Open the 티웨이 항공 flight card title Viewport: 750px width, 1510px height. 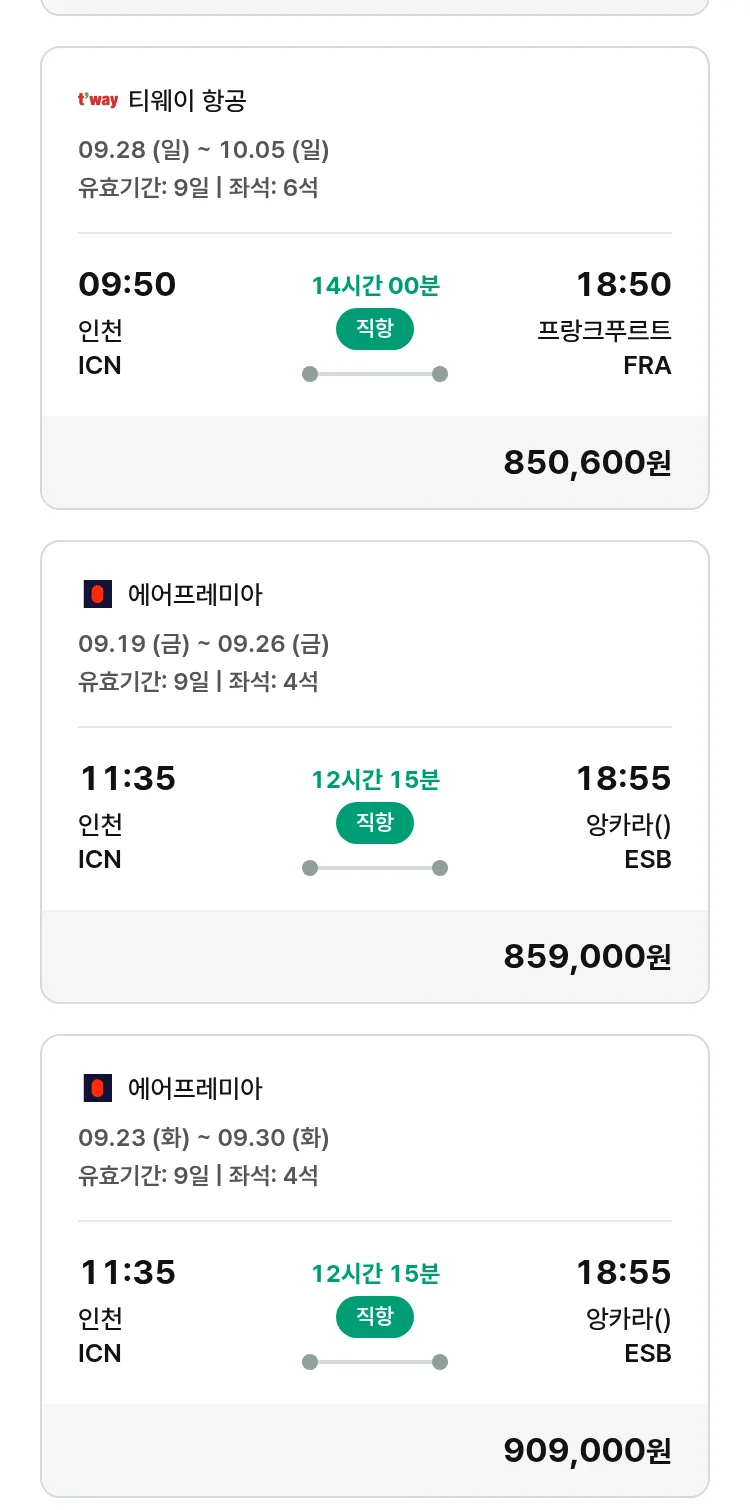pos(187,100)
